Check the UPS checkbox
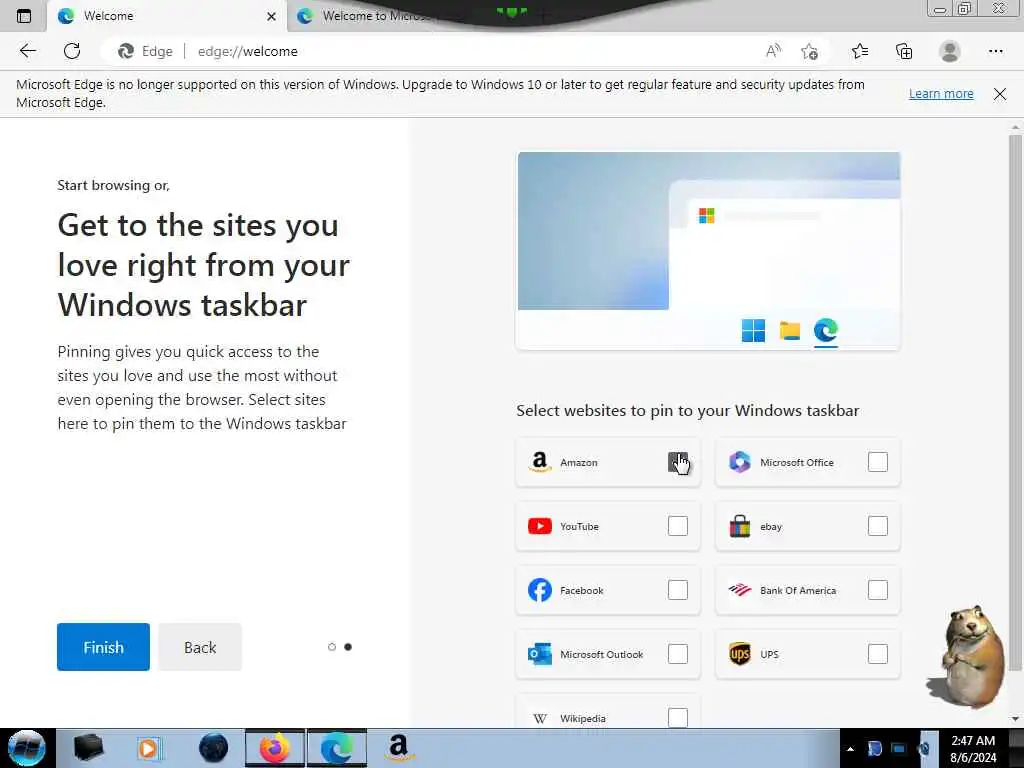Screen dimensions: 1024x768 878,654
